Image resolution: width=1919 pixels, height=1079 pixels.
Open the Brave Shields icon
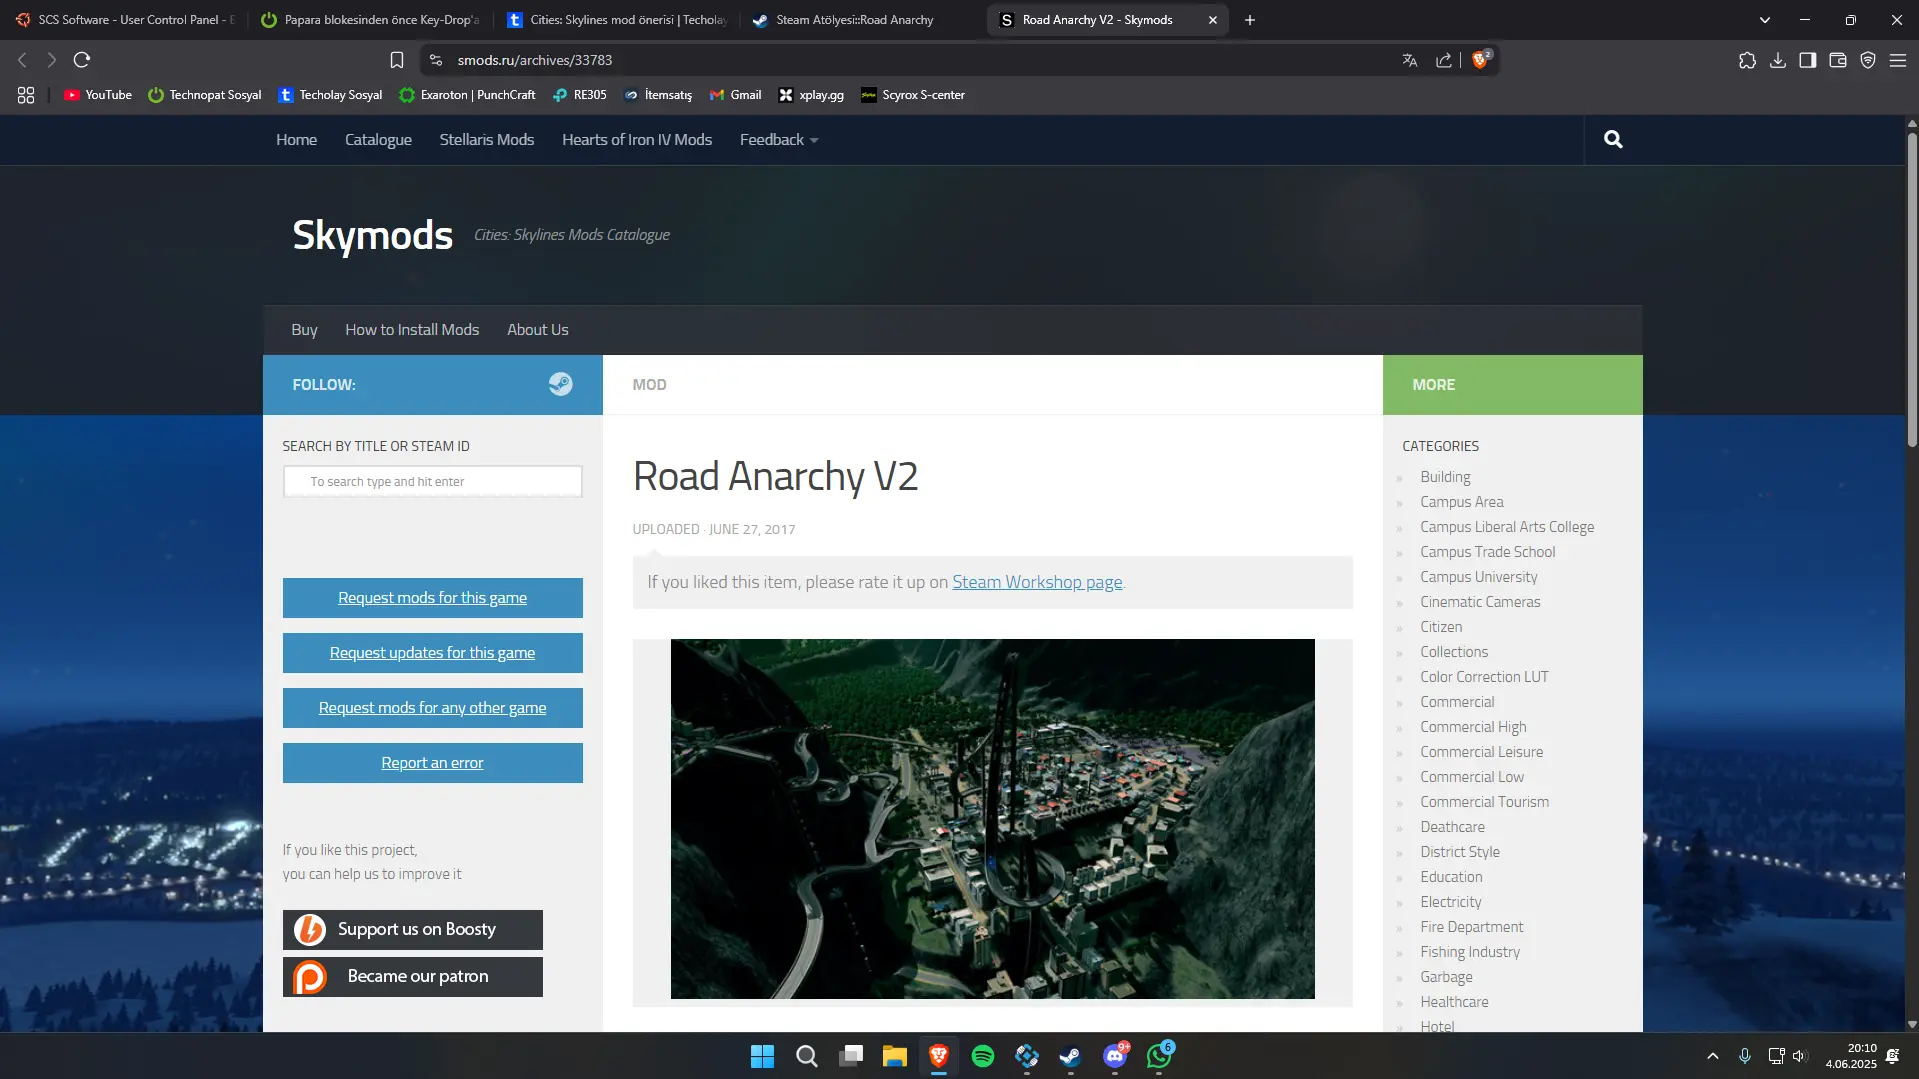point(1481,59)
